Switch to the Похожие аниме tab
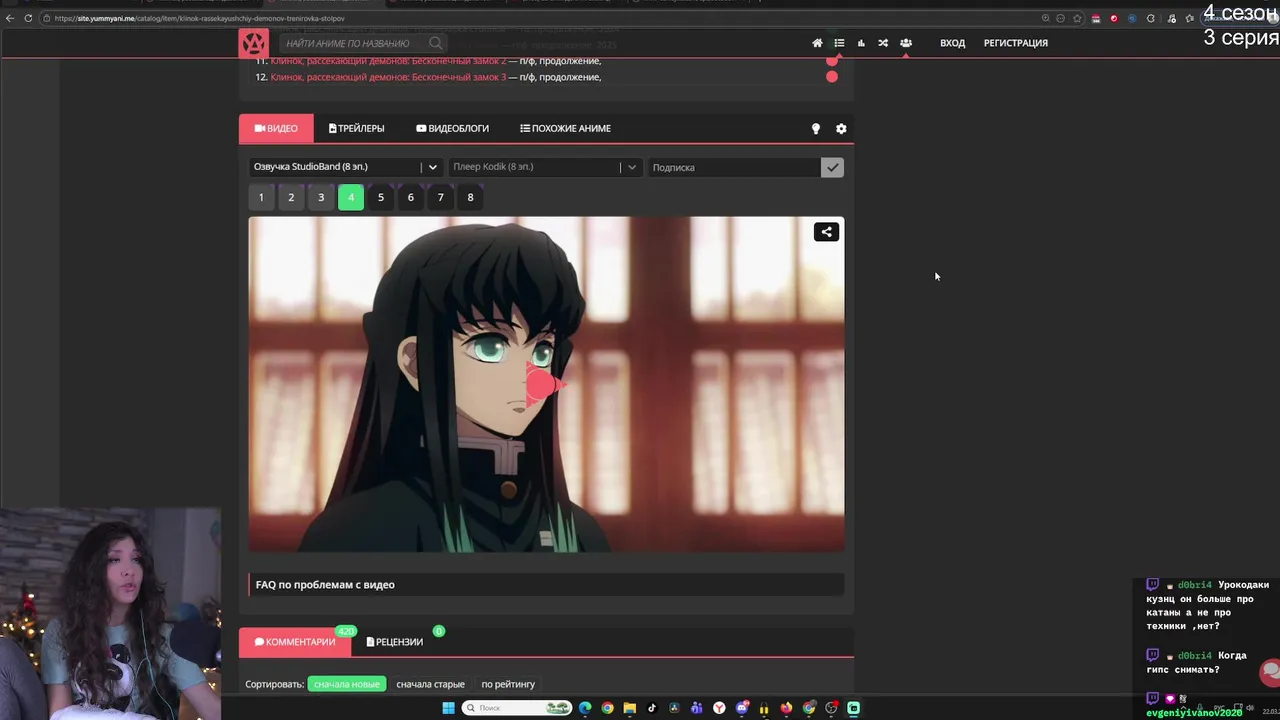This screenshot has height=720, width=1280. 565,128
